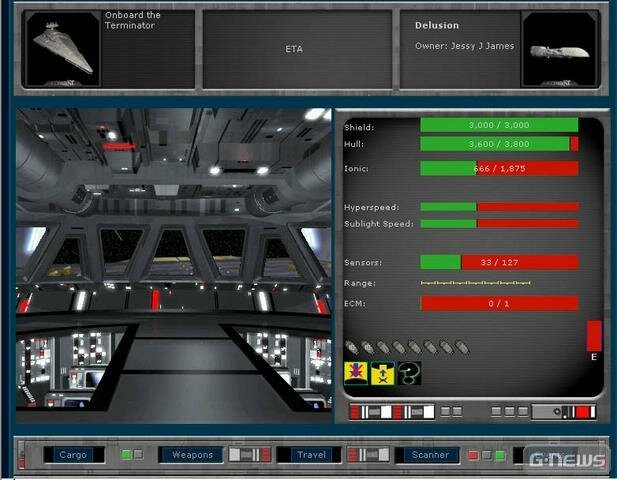The width and height of the screenshot is (617, 480).
Task: Click the Shield 3,000 / 3,000 bar
Action: pyautogui.click(x=499, y=125)
